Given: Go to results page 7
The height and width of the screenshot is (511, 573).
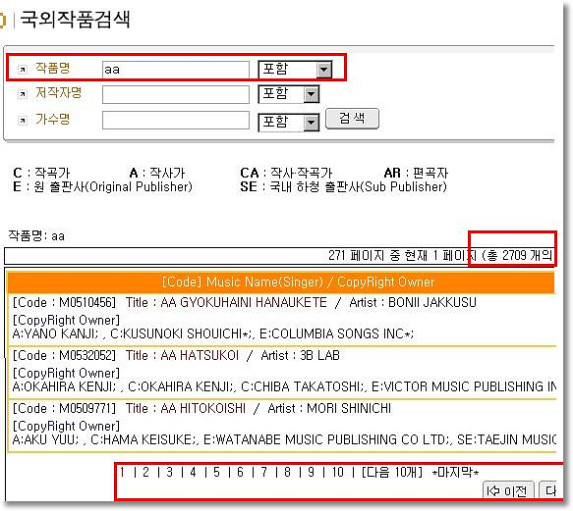Looking at the screenshot, I should point(264,472).
